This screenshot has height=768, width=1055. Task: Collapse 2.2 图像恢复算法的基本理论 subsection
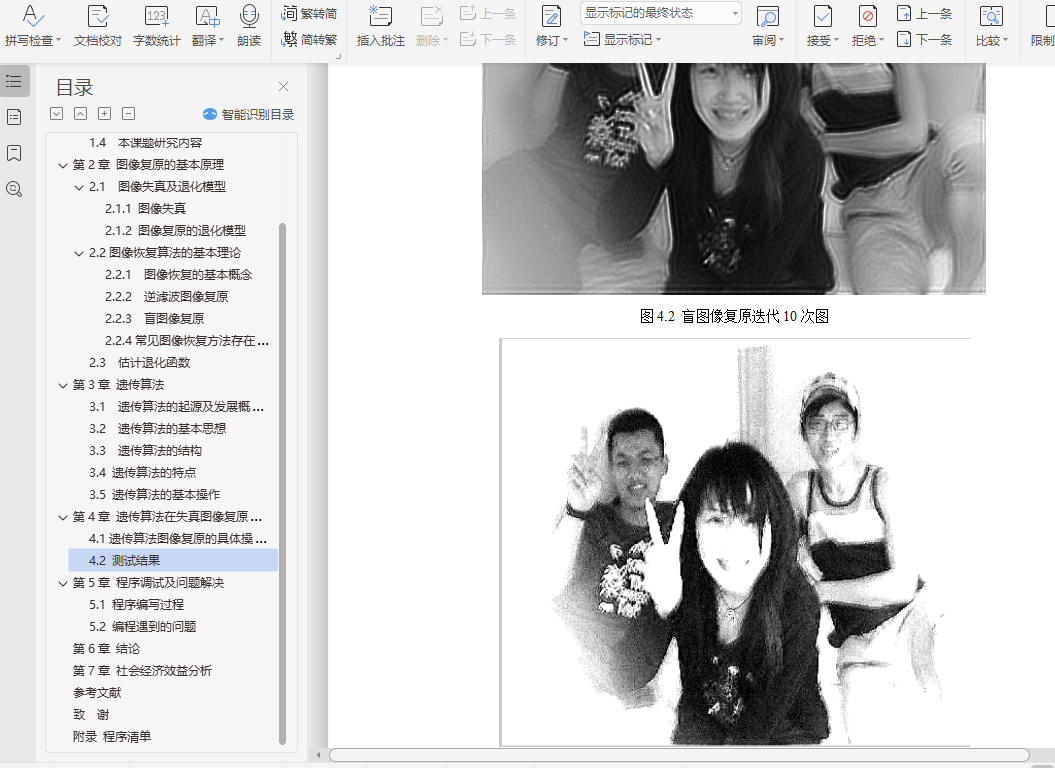click(x=79, y=253)
